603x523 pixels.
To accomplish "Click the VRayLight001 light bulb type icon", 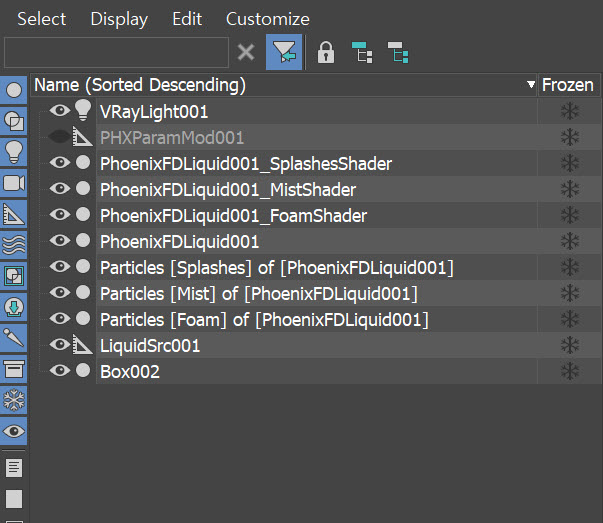I will point(83,110).
